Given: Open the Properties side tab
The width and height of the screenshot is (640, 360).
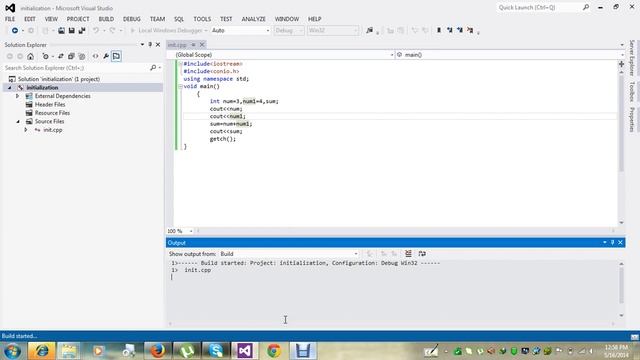Looking at the screenshot, I should tap(632, 120).
